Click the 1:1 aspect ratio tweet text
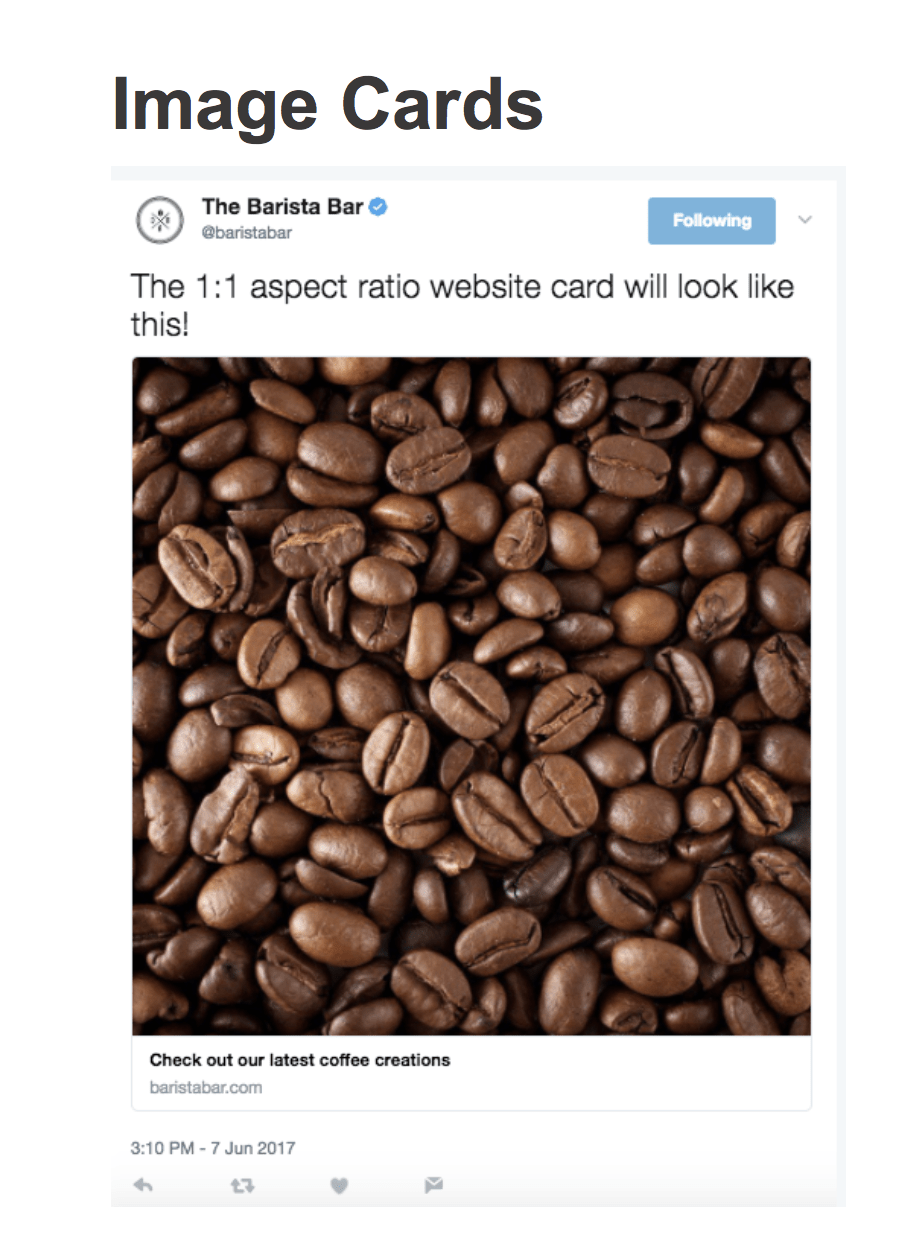Viewport: 906px width, 1252px height. [462, 305]
